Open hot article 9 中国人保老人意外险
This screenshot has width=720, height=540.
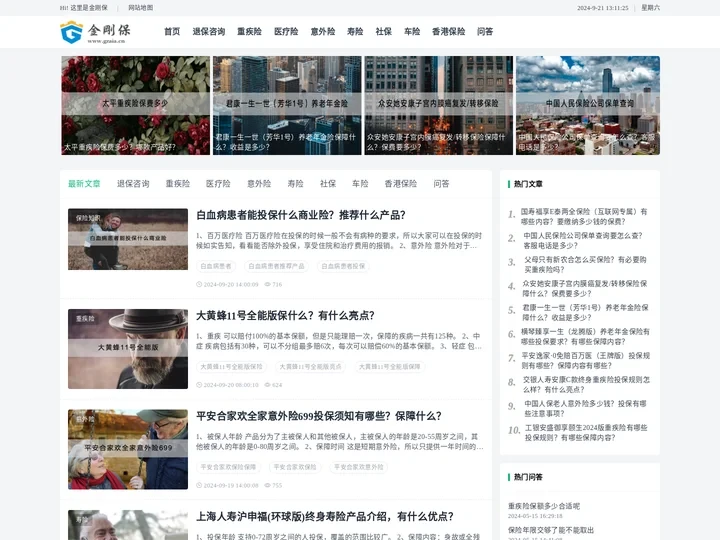(585, 408)
